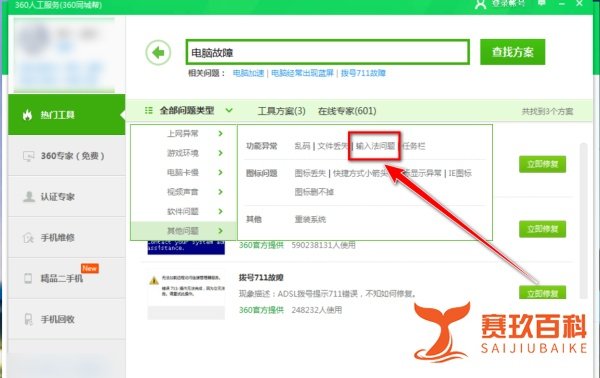Screen dimensions: 600x378
Task: Minimize the 360人工服务 window
Action: [561, 3]
